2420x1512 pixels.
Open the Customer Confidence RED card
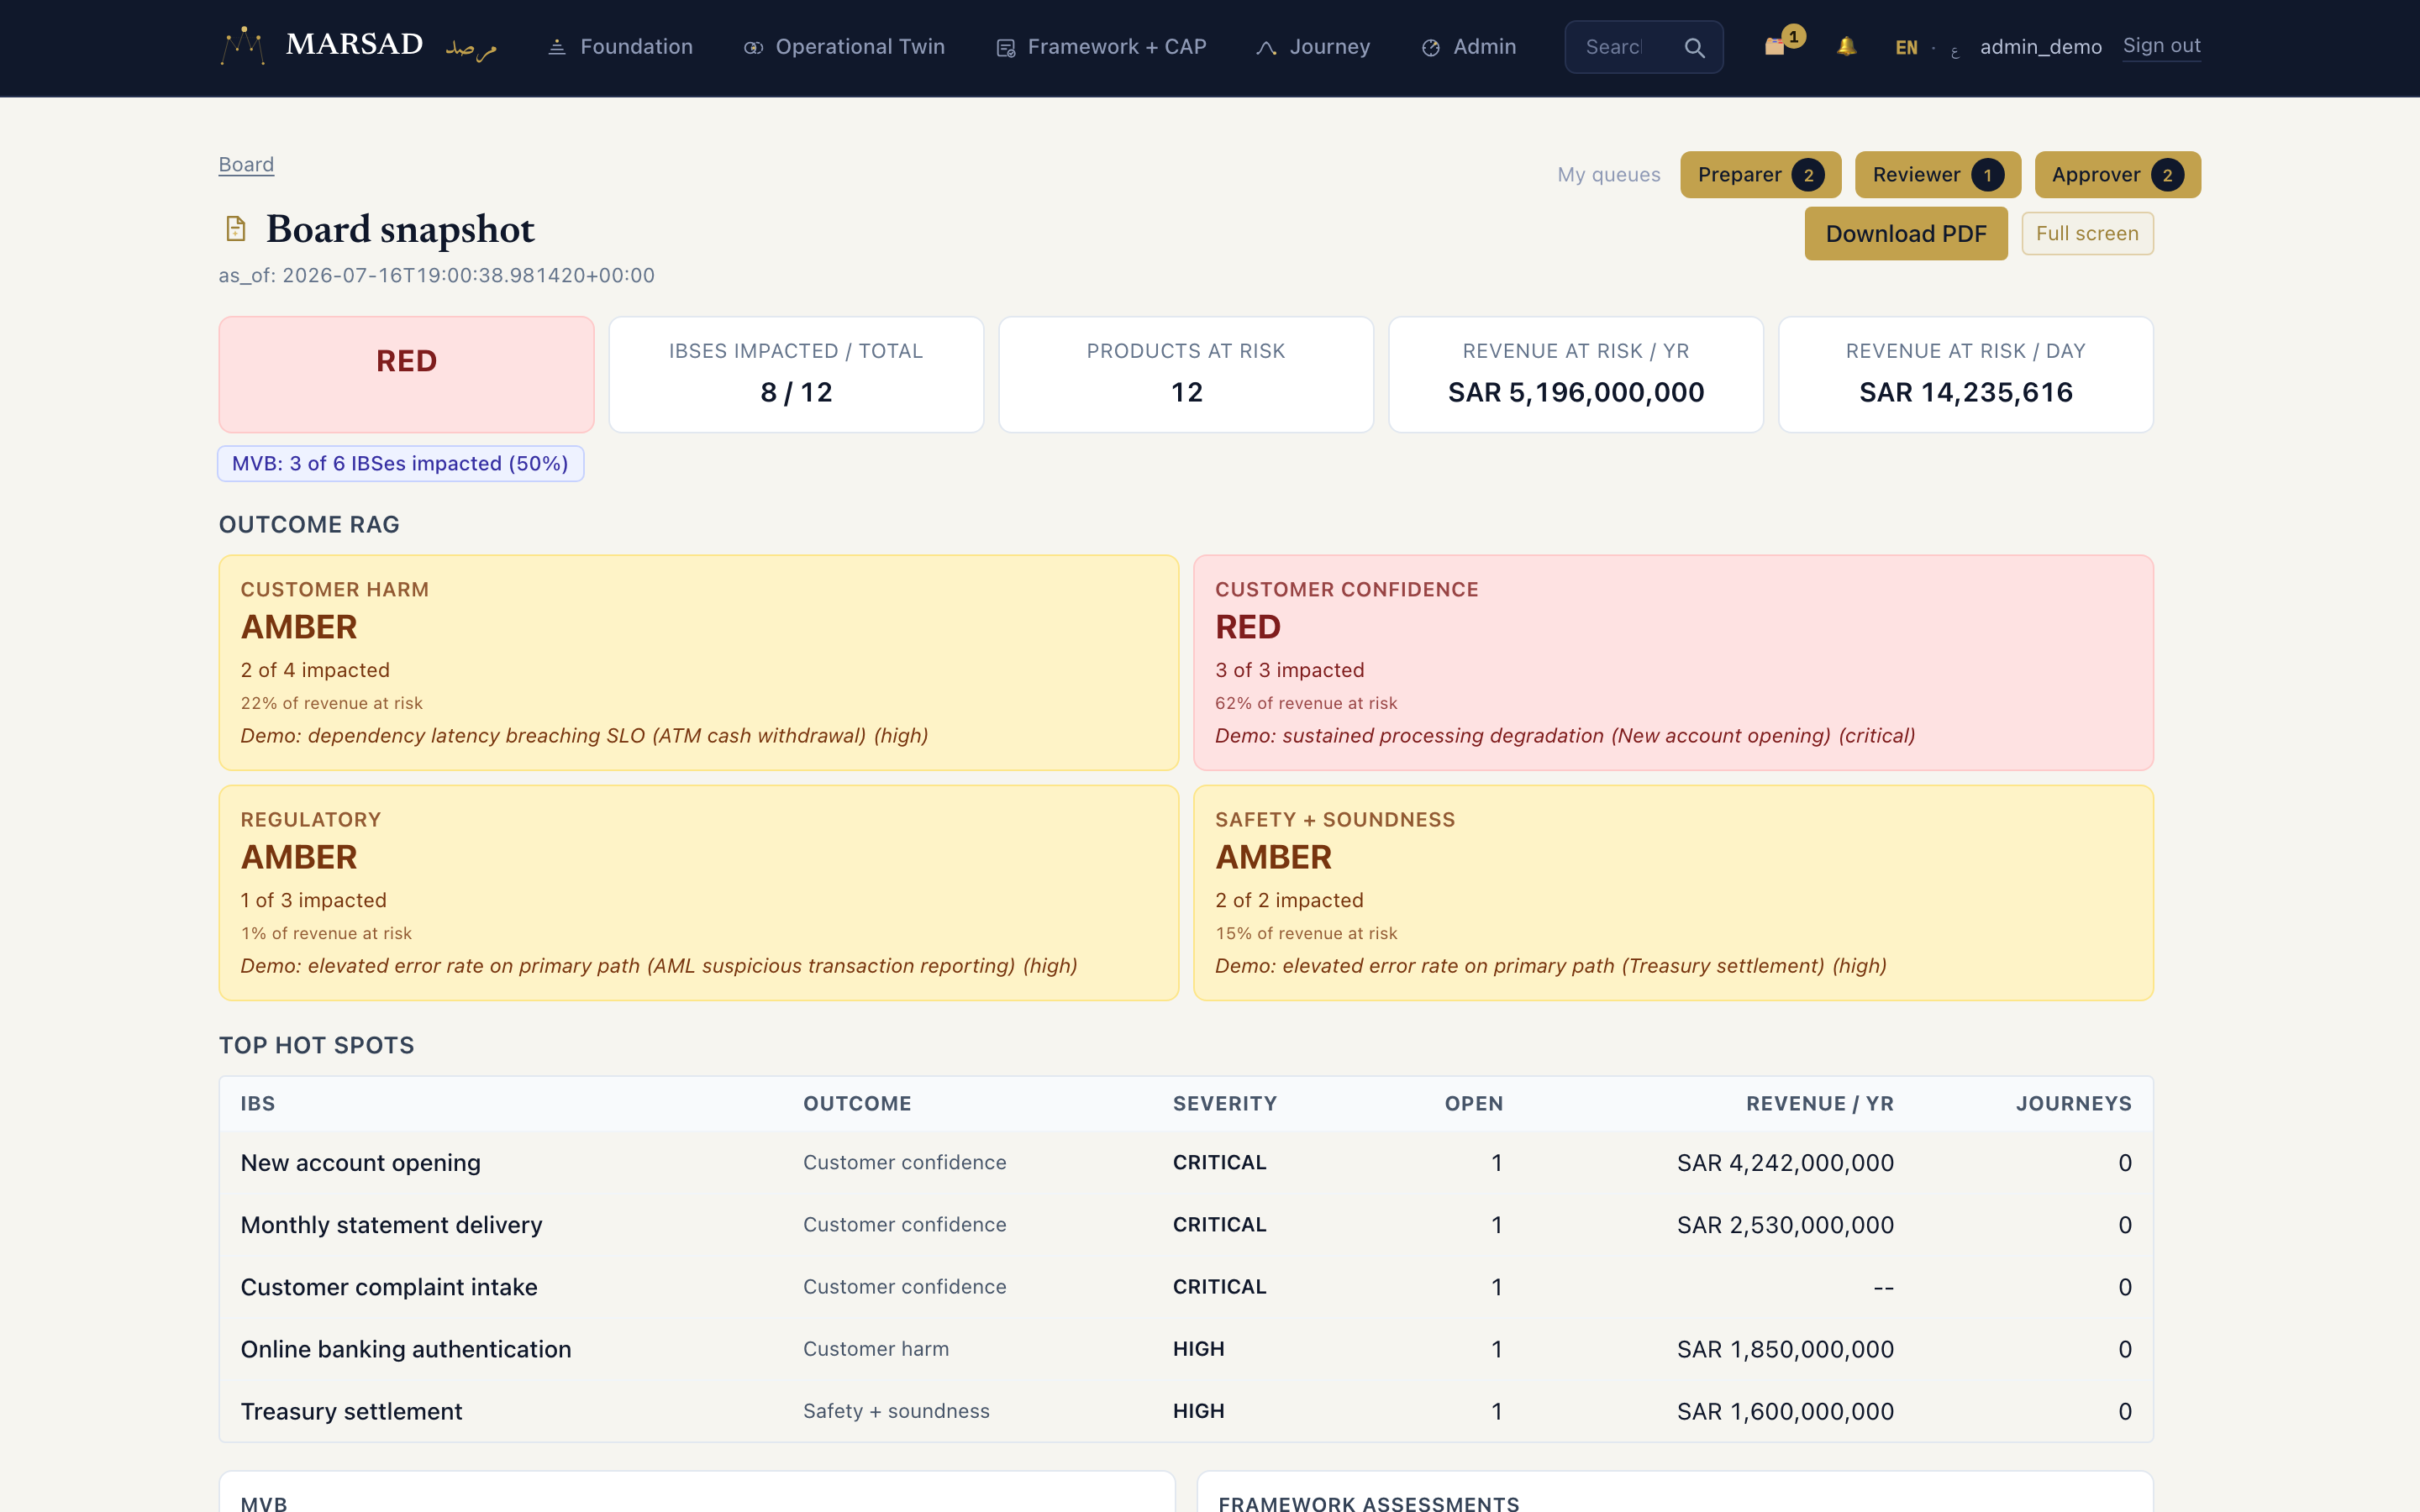(x=1673, y=663)
